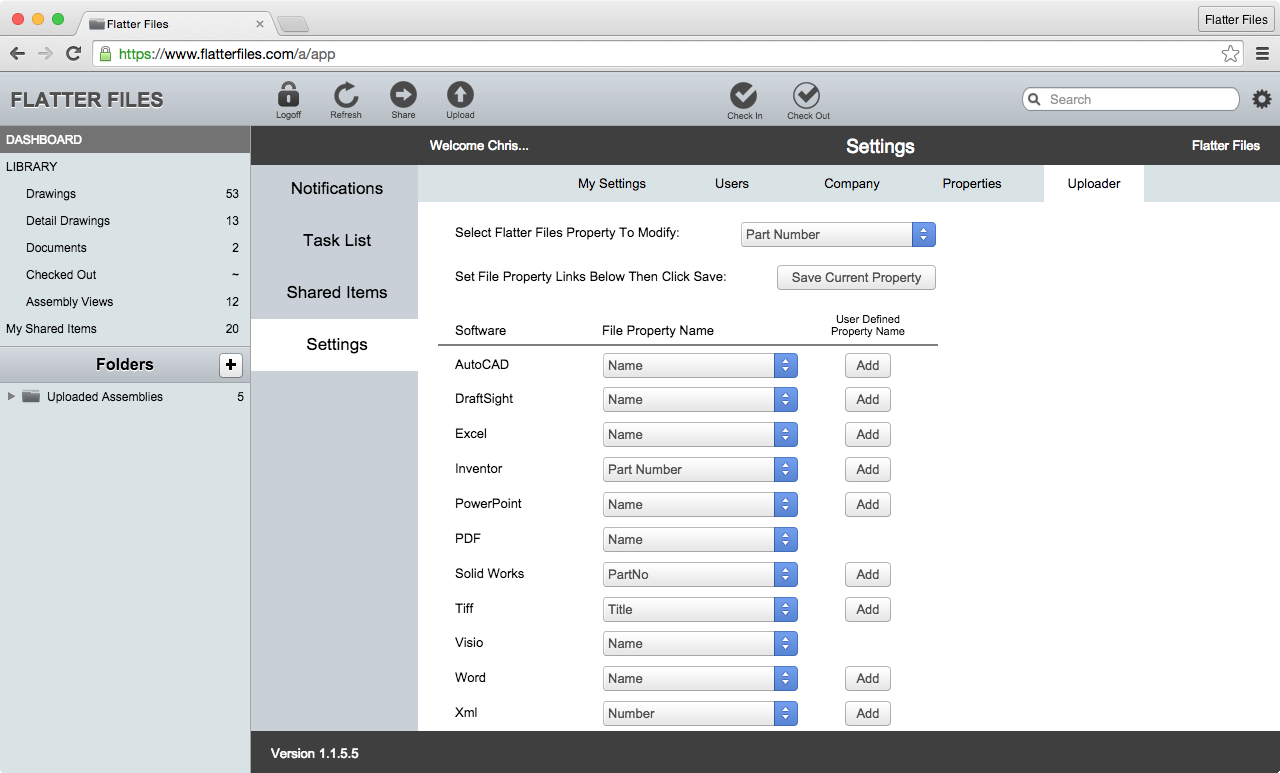Close the Flatter Files browser tab
This screenshot has height=773, width=1280.
pyautogui.click(x=260, y=23)
